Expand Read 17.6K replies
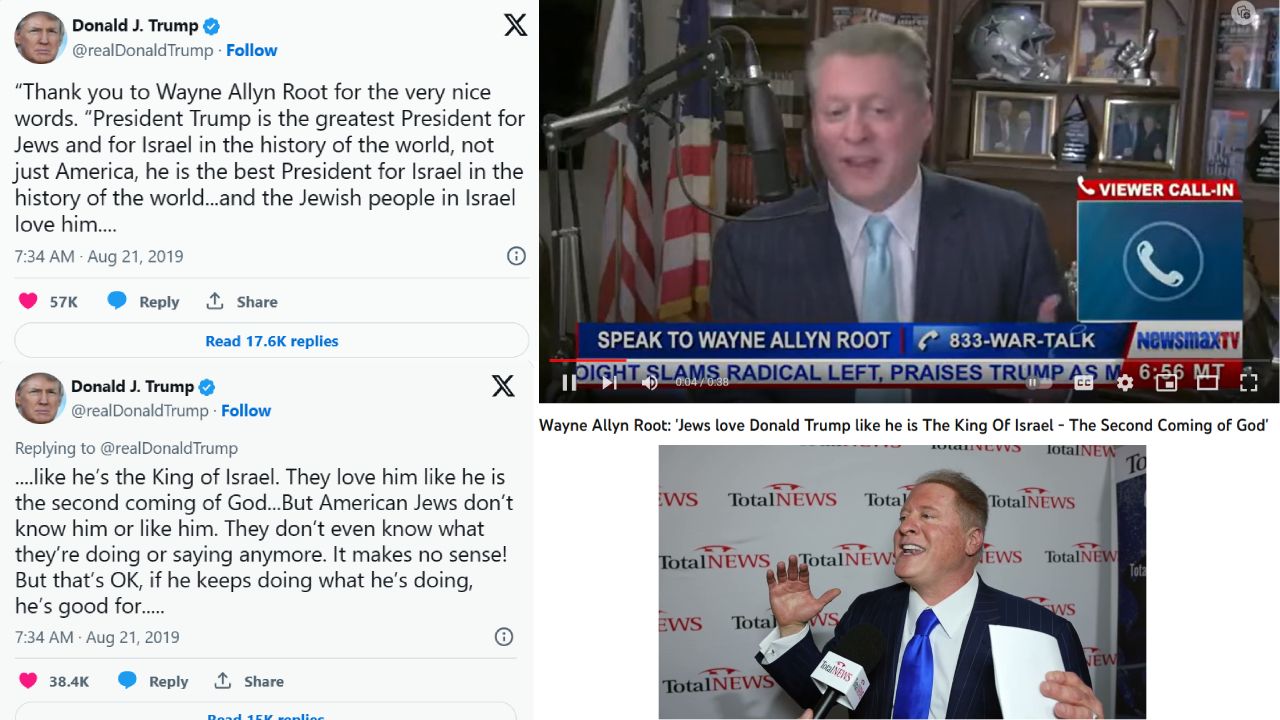 (x=272, y=341)
